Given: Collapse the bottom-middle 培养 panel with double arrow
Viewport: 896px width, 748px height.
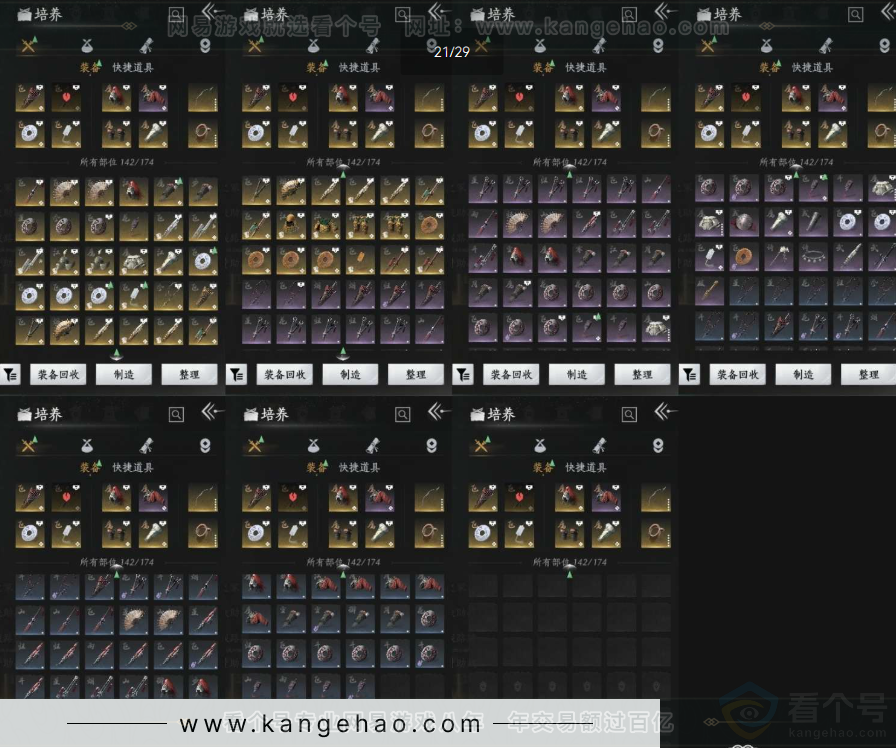Looking at the screenshot, I should pyautogui.click(x=438, y=411).
